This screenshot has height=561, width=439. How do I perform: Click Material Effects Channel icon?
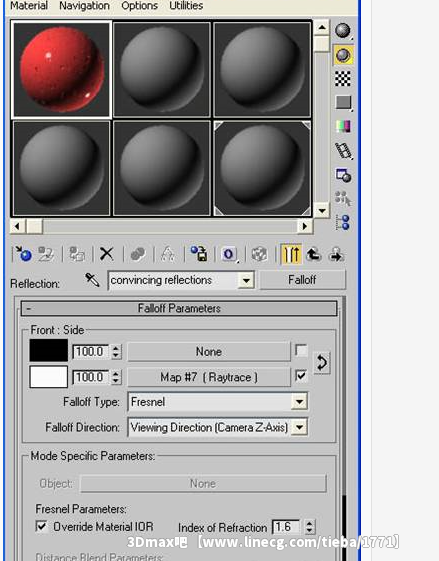pyautogui.click(x=229, y=254)
